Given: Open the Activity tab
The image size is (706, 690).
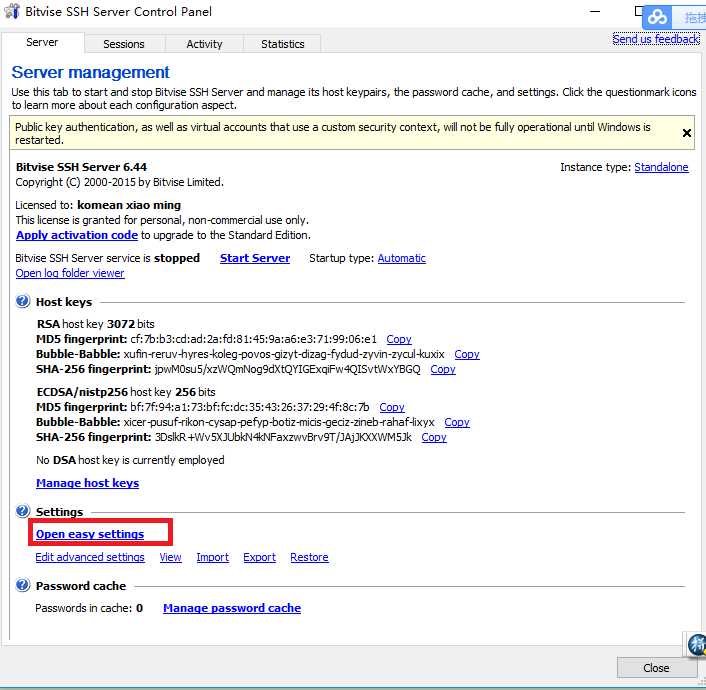Looking at the screenshot, I should click(x=204, y=44).
